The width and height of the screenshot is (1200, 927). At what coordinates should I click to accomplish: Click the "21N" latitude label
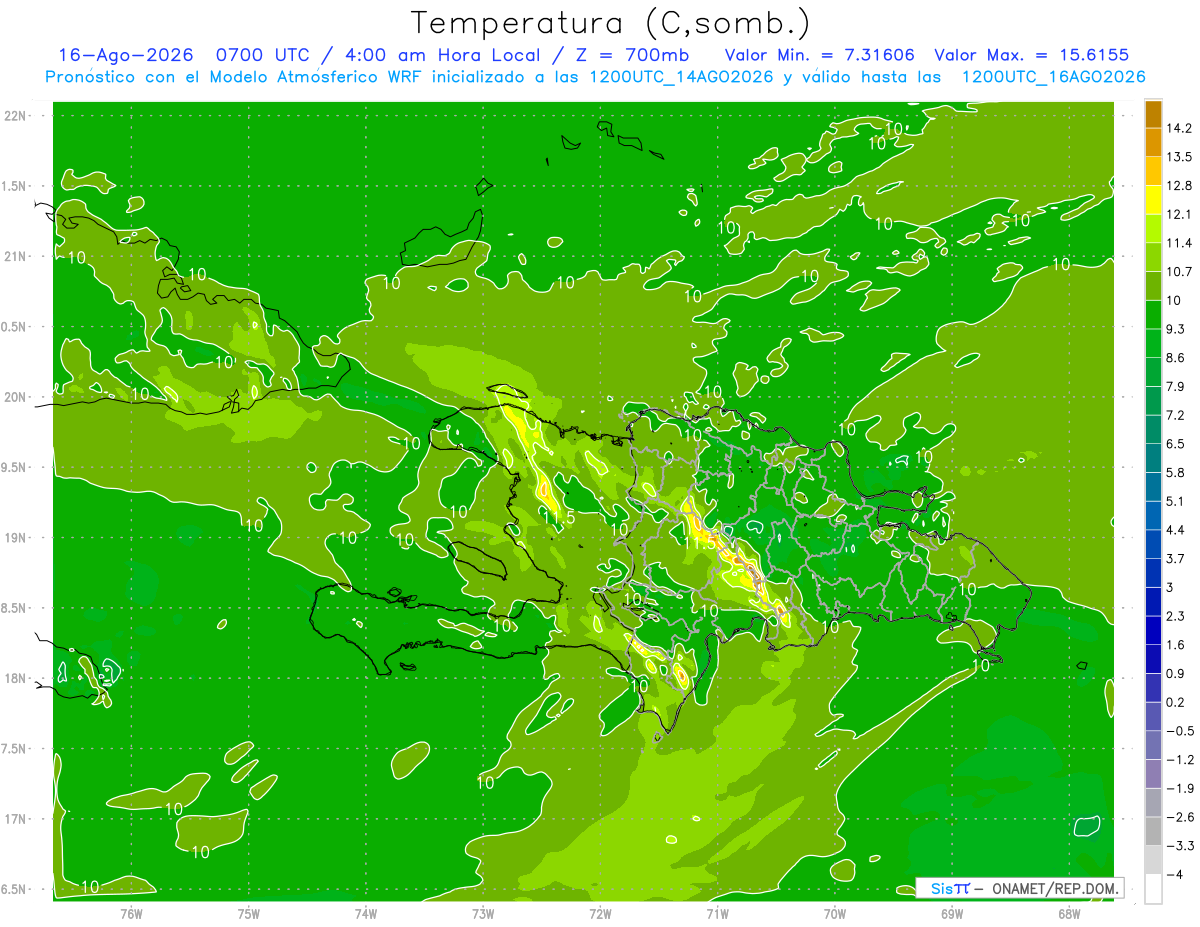click(x=16, y=256)
